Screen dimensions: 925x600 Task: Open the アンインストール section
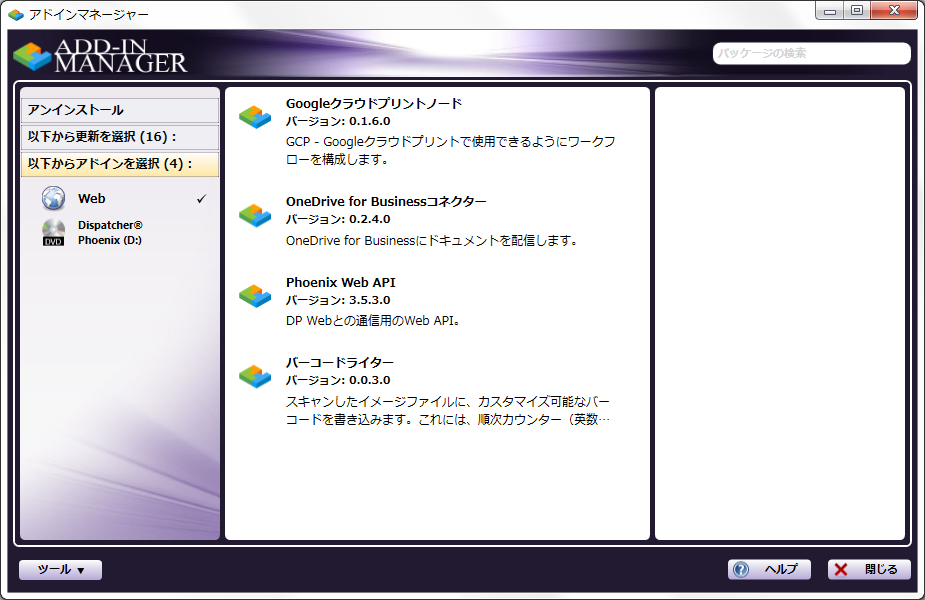pos(120,110)
